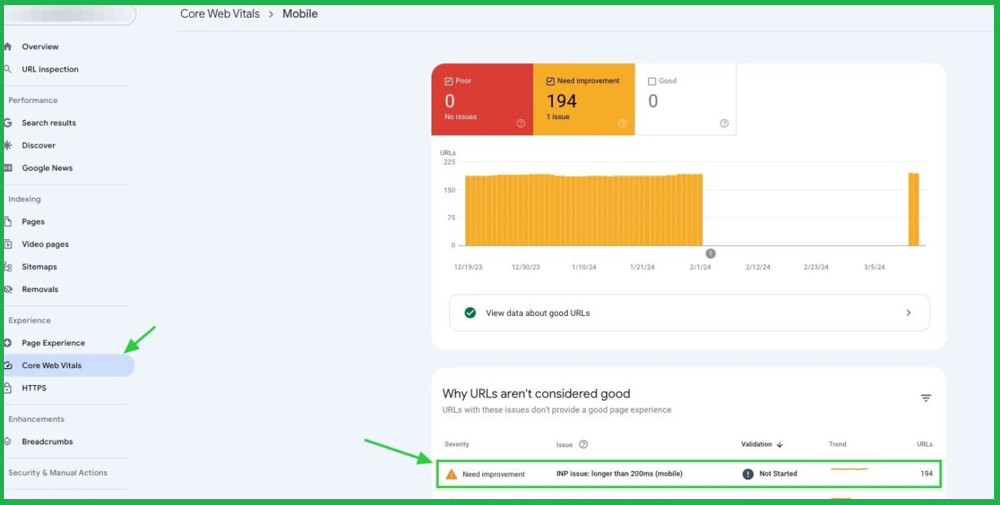The height and width of the screenshot is (505, 1000).
Task: Click the Google News icon
Action: (8, 168)
